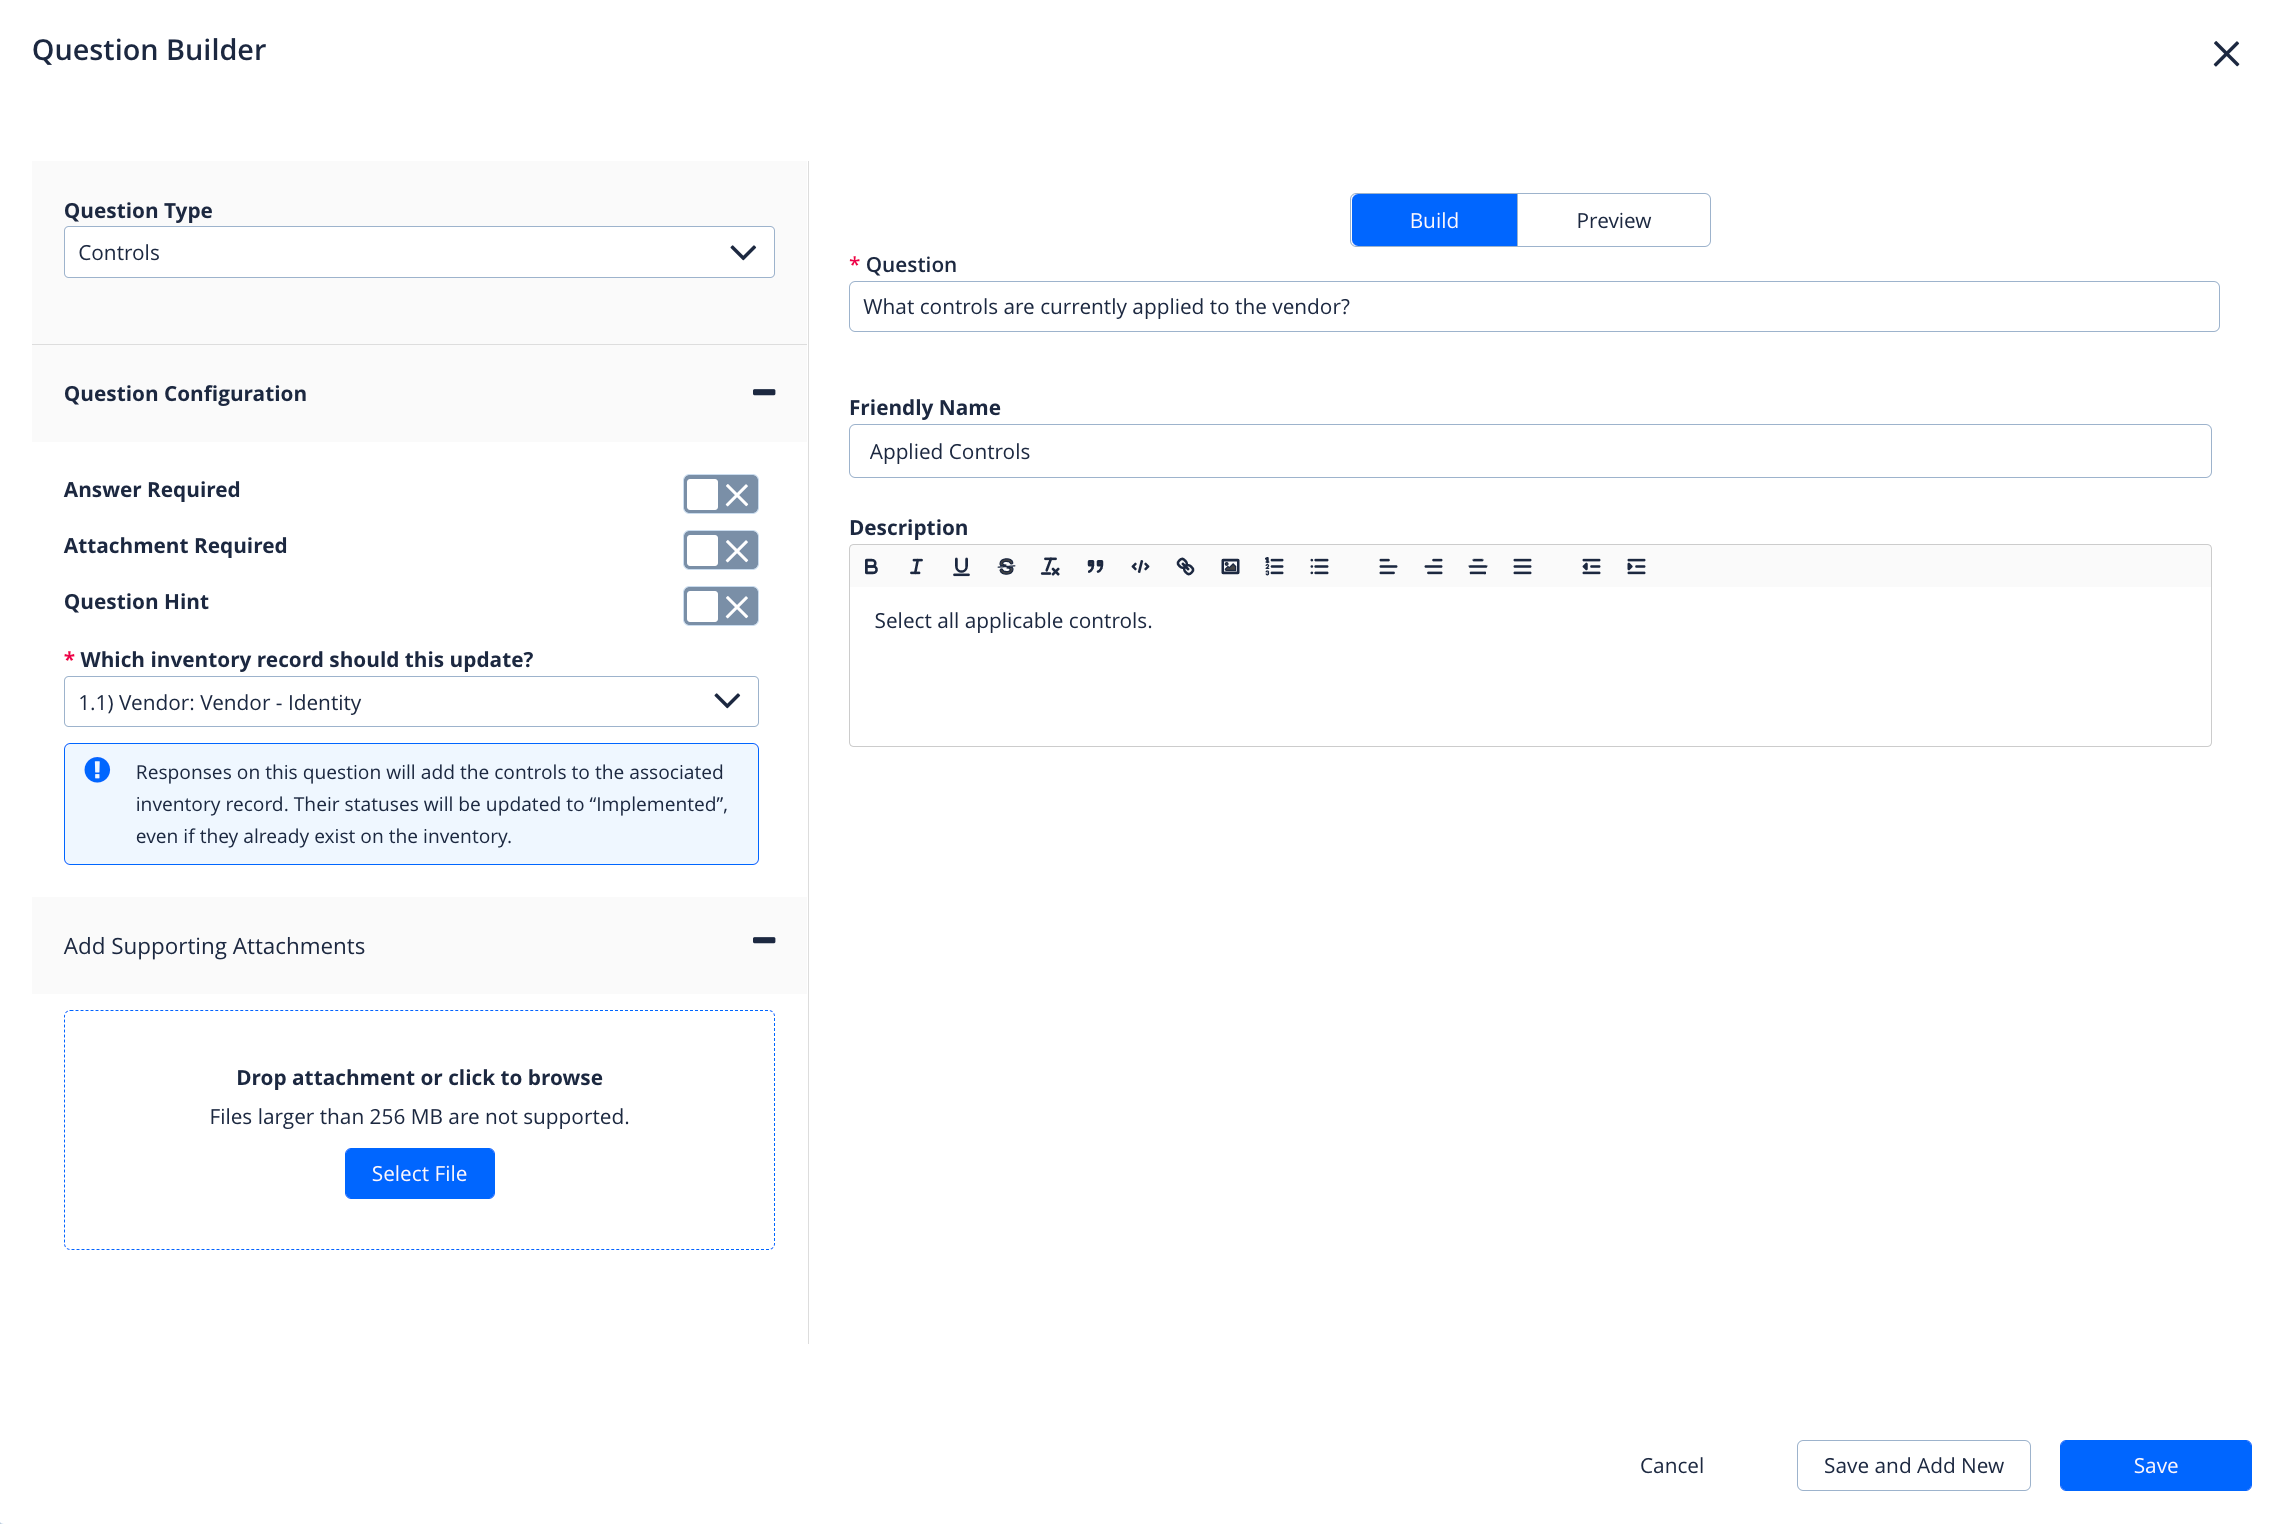Click Save and Add New

point(1913,1465)
